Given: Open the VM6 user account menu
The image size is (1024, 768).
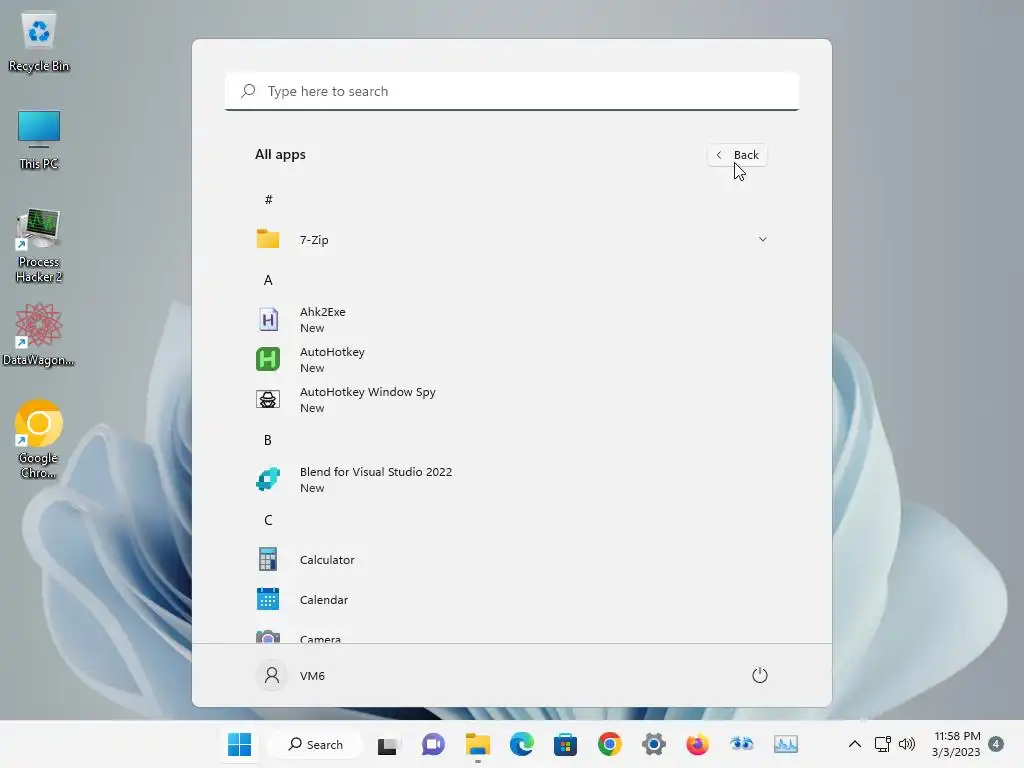Looking at the screenshot, I should pyautogui.click(x=290, y=675).
